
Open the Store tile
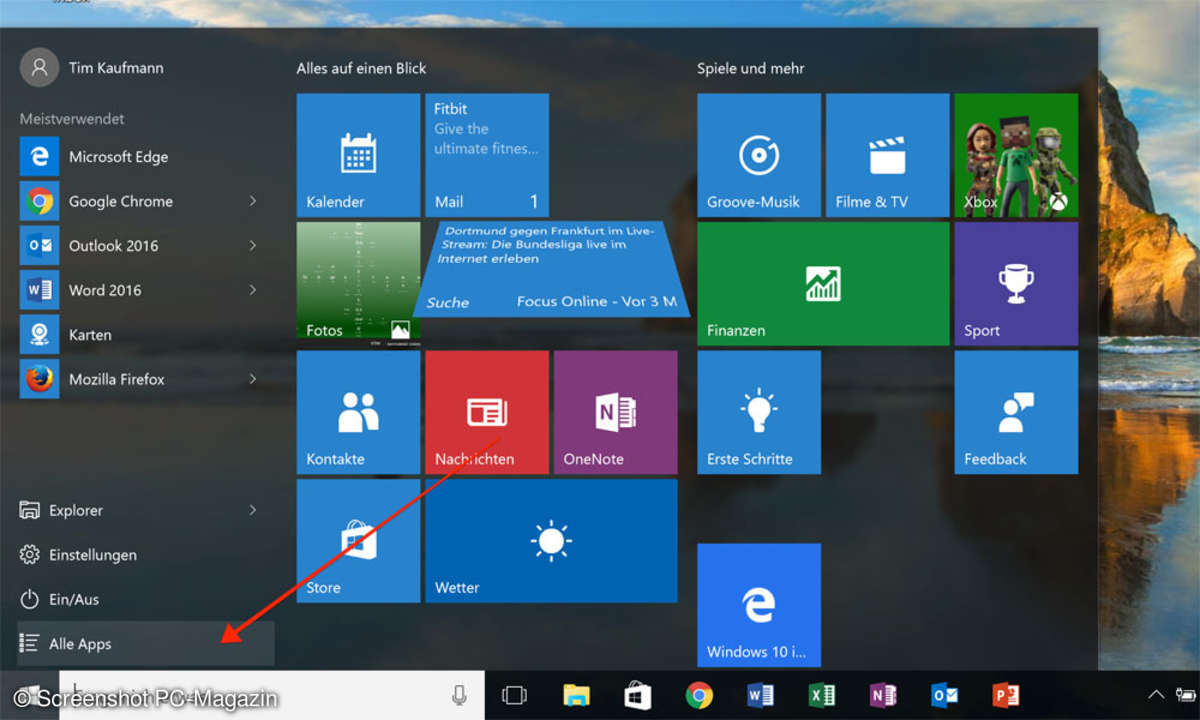click(358, 541)
